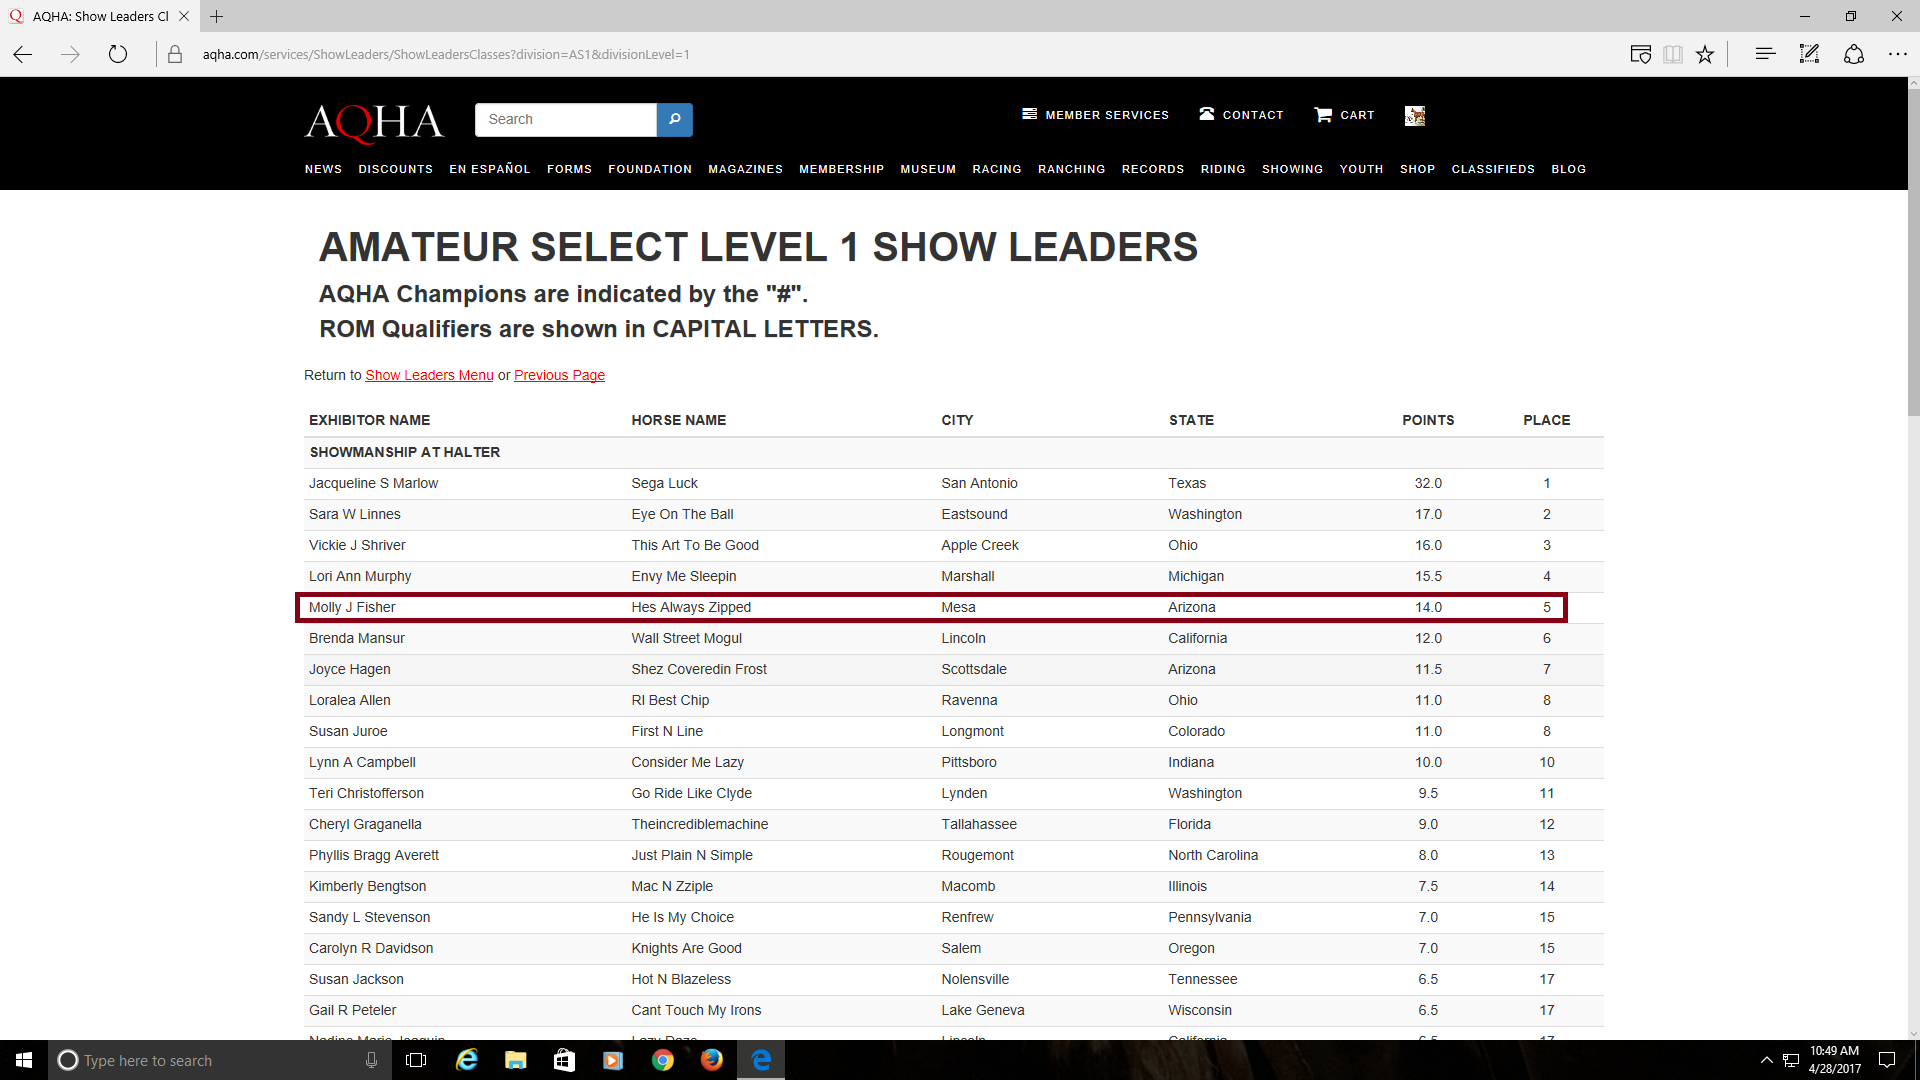The image size is (1920, 1080).
Task: Close the AQHA Show Leaders tab
Action: 184,16
